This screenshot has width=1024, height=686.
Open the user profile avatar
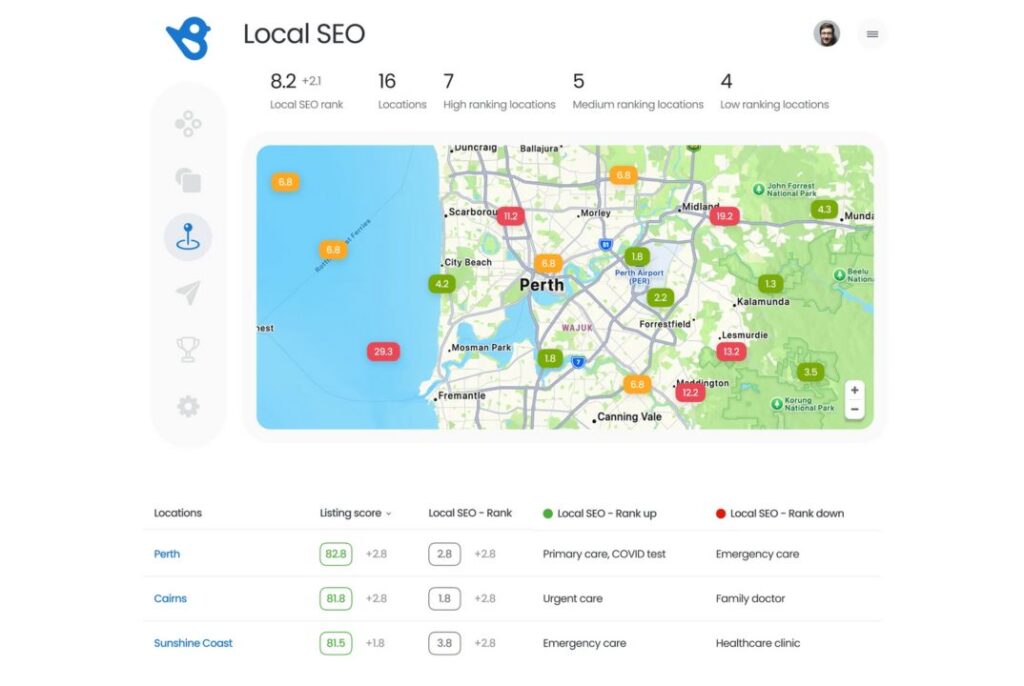click(x=826, y=33)
